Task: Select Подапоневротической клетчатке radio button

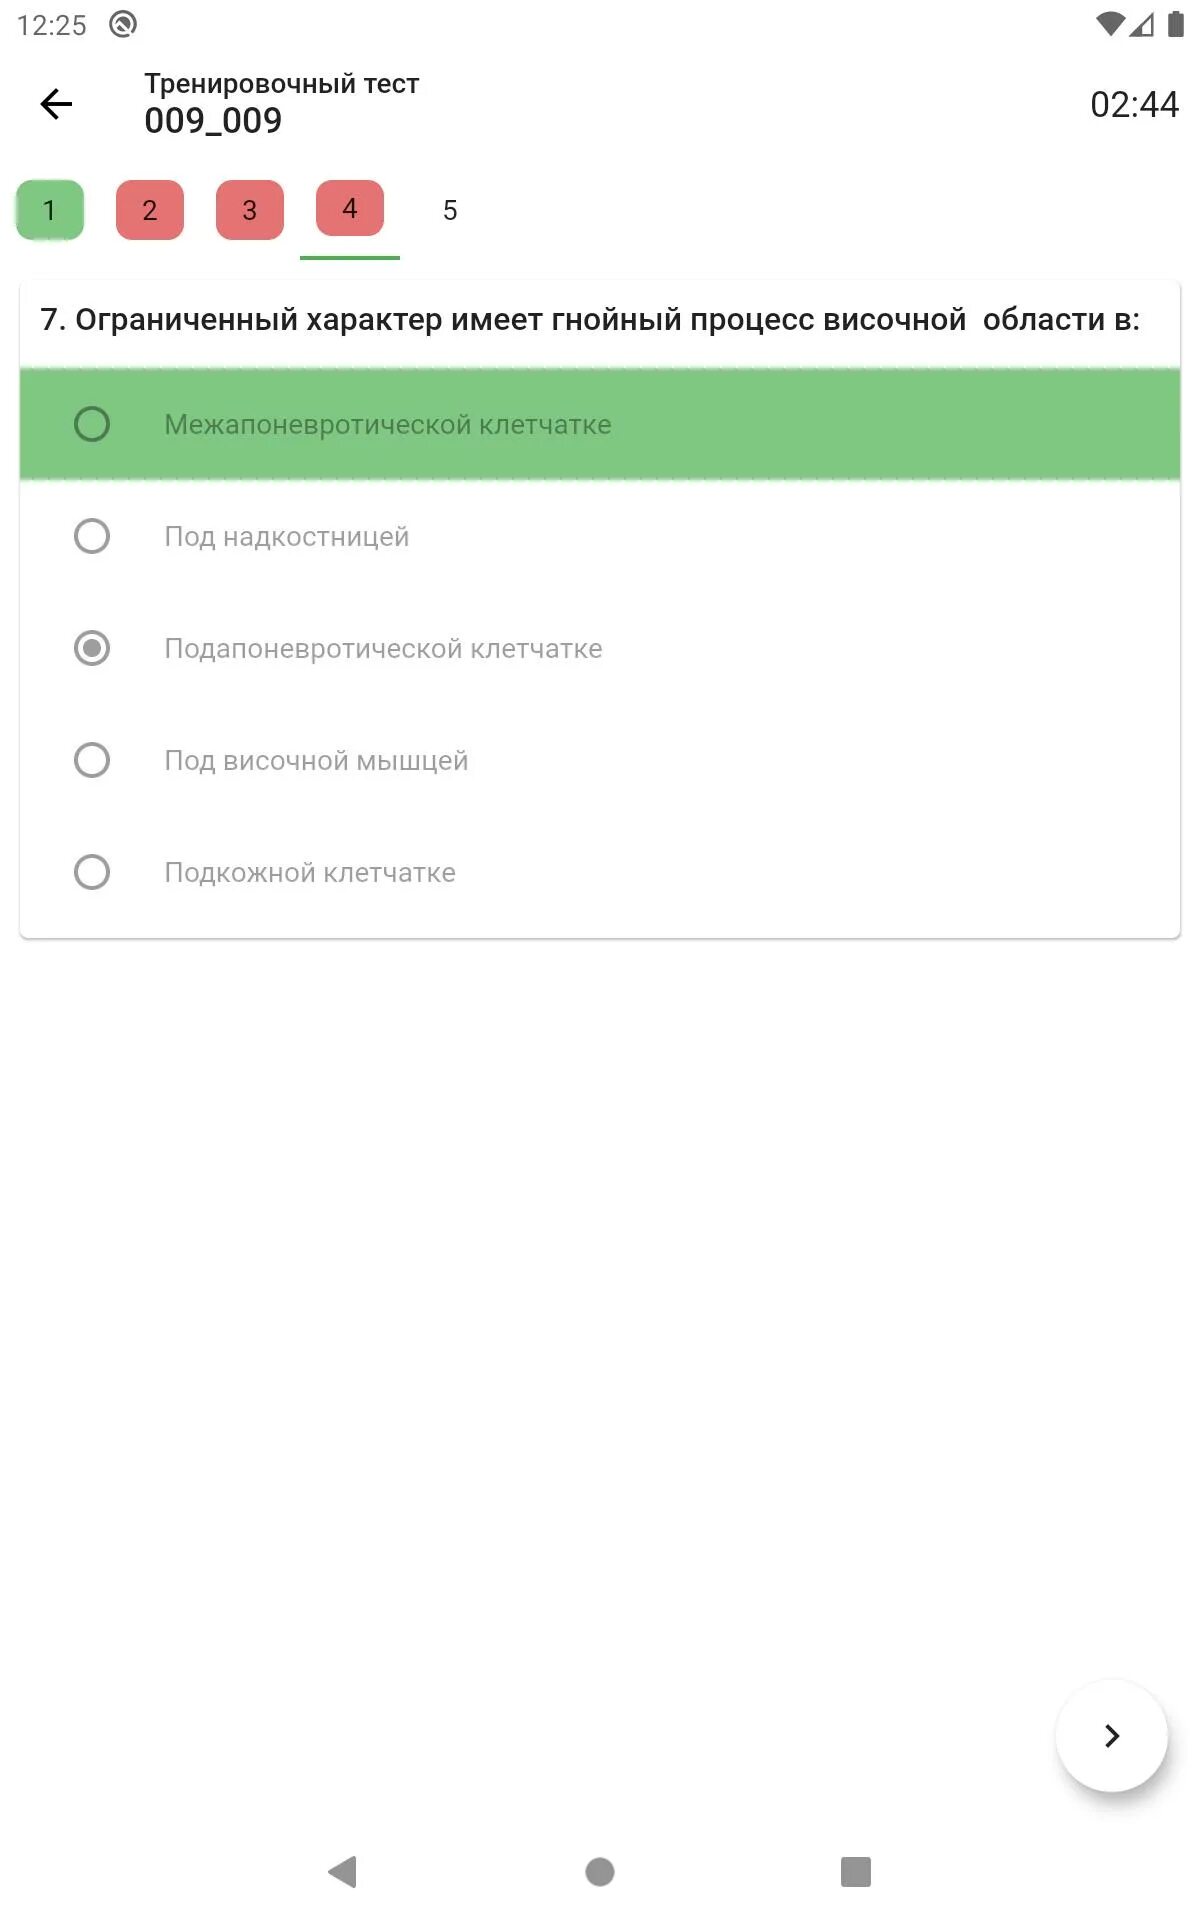Action: click(x=92, y=648)
